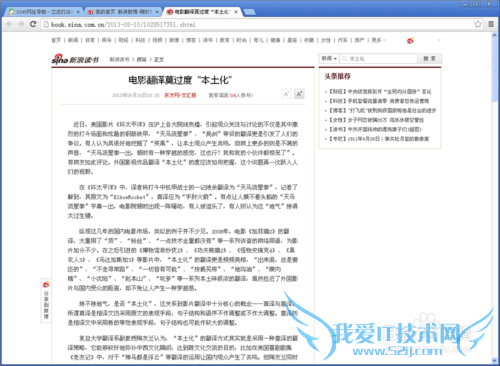Open the comments link showing 14人参与
Image resolution: width=500 pixels, height=366 pixels.
point(231,95)
